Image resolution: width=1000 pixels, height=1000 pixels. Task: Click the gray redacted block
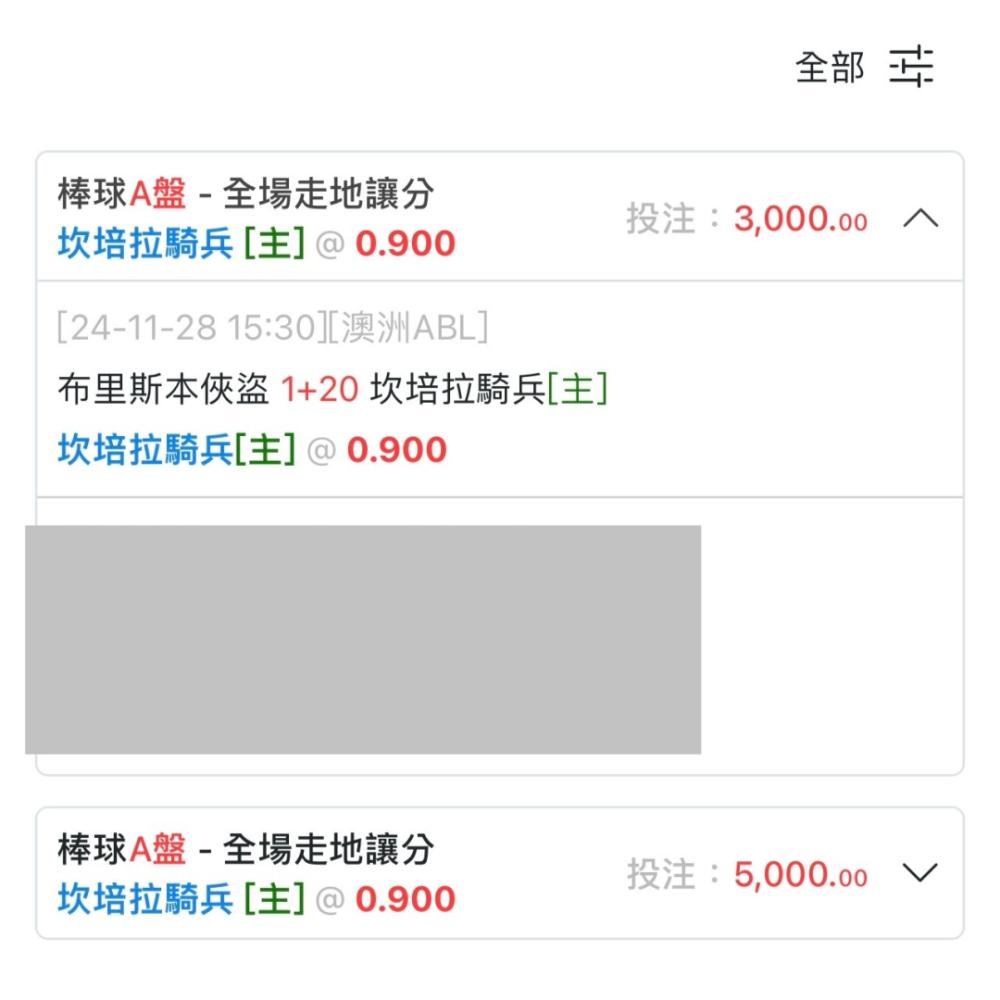tap(363, 640)
